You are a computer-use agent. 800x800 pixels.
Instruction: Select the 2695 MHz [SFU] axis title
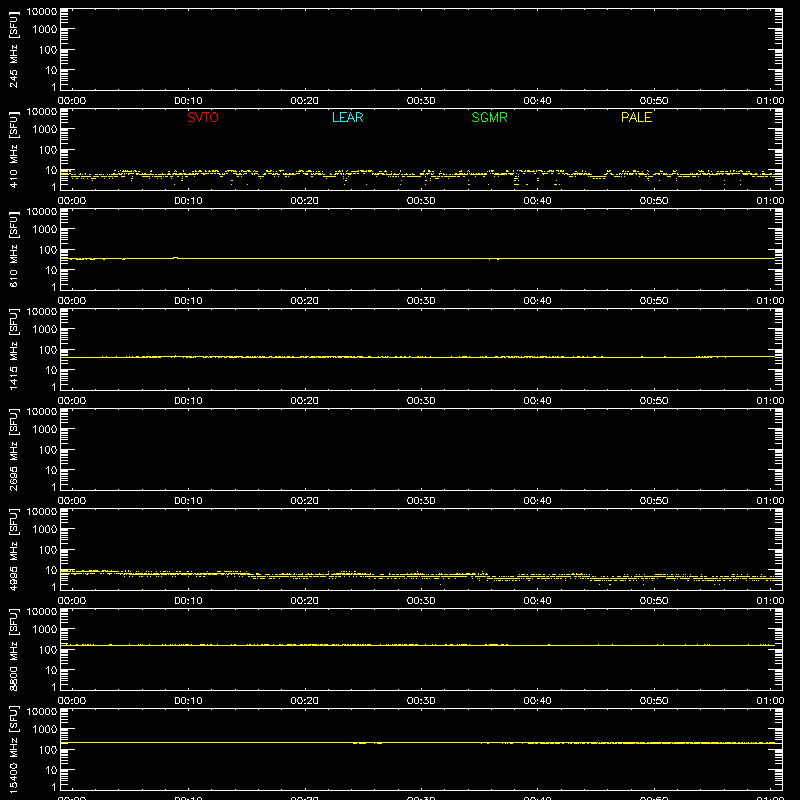[x=13, y=449]
